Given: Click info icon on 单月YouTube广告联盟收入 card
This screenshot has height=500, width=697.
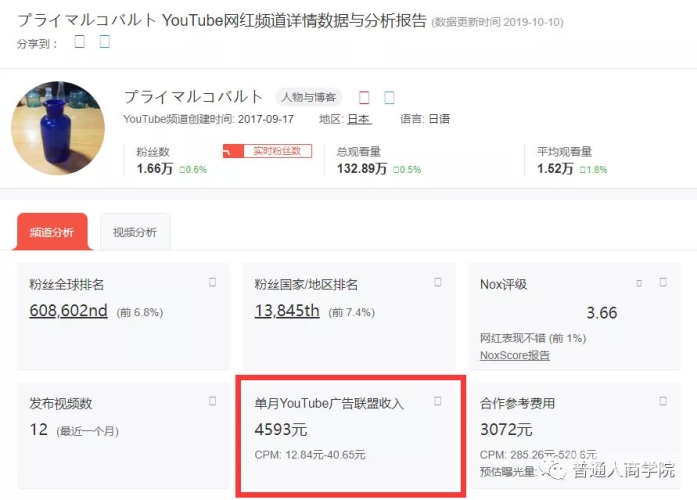Looking at the screenshot, I should click(x=438, y=401).
